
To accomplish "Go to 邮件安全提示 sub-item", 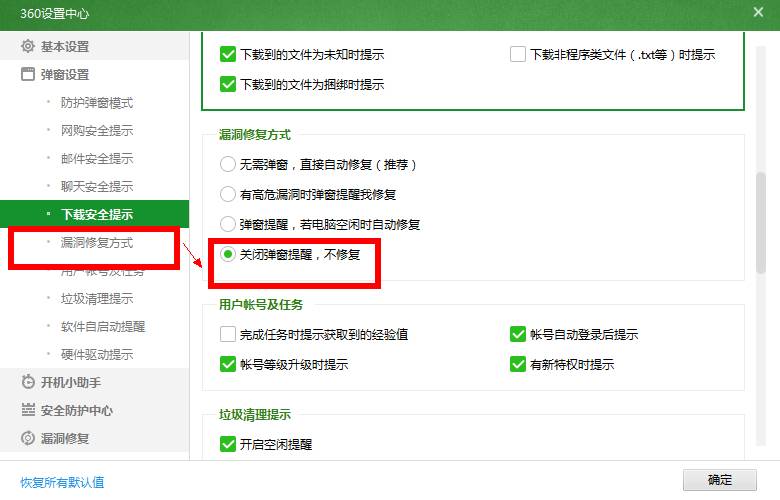I will point(97,158).
